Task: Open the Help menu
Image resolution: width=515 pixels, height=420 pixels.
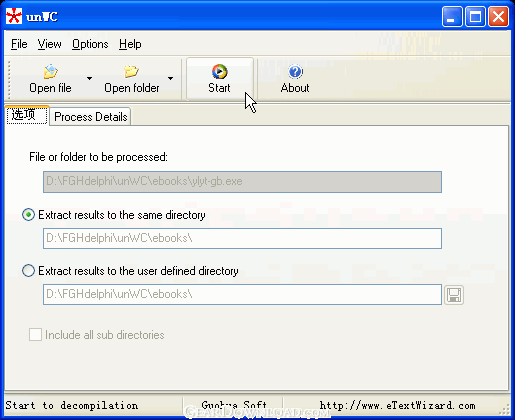Action: (130, 44)
